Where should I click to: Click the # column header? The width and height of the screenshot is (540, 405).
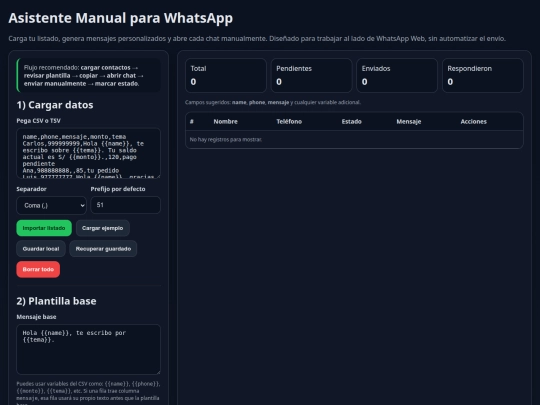click(191, 122)
